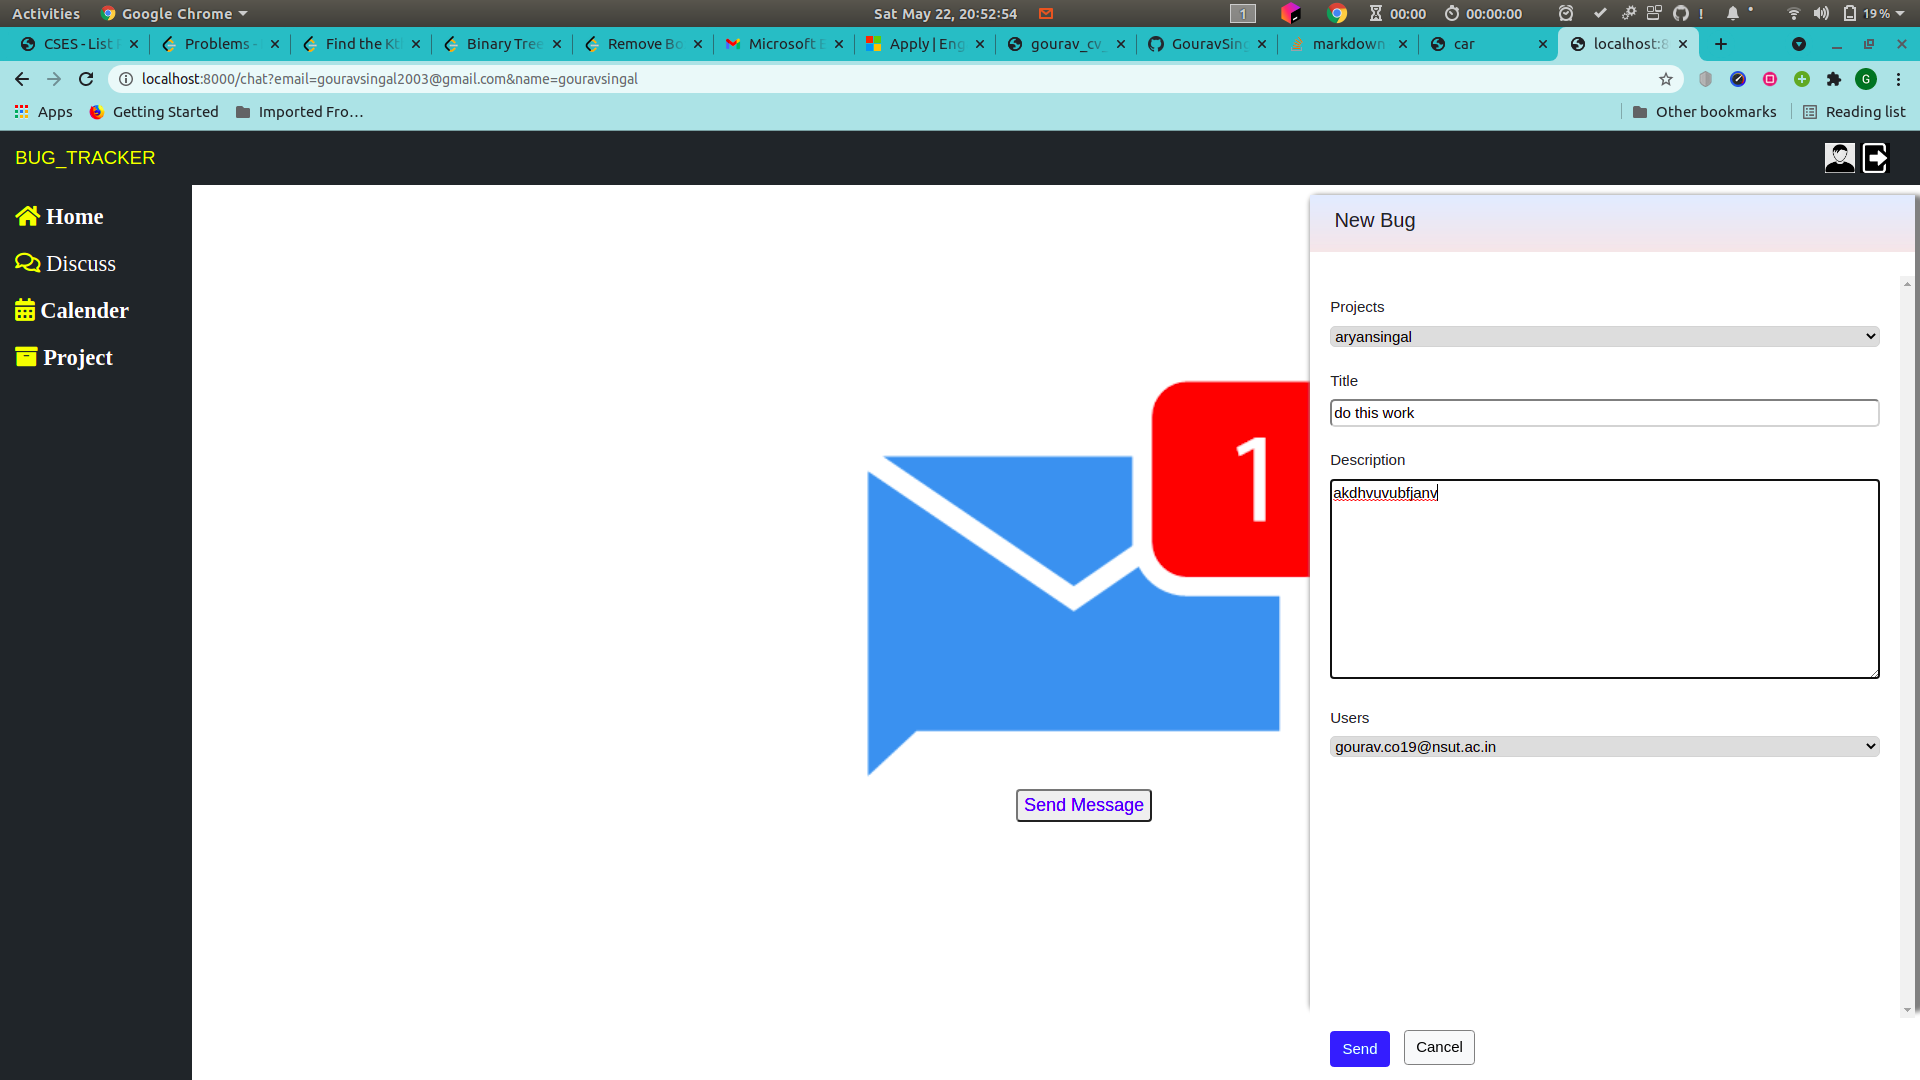Click the BUG_TRACKER logo
The image size is (1920, 1080).
pos(85,157)
